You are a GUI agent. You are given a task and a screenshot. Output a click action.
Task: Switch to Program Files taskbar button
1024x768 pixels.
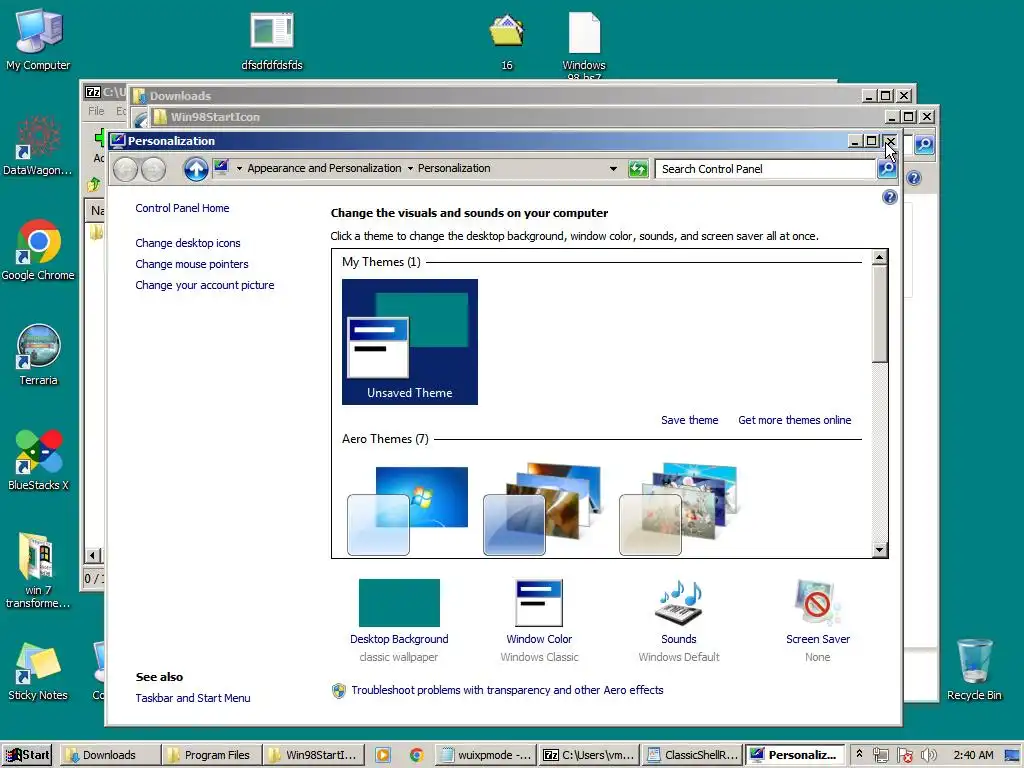click(210, 755)
